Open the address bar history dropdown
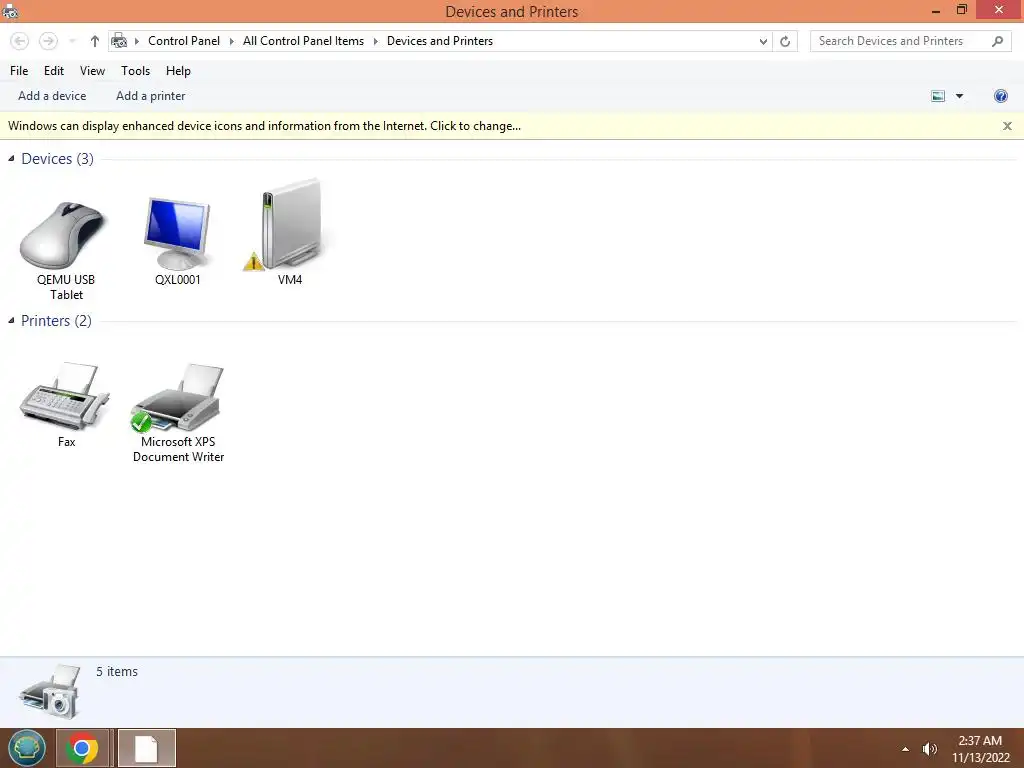Viewport: 1024px width, 768px height. point(763,41)
